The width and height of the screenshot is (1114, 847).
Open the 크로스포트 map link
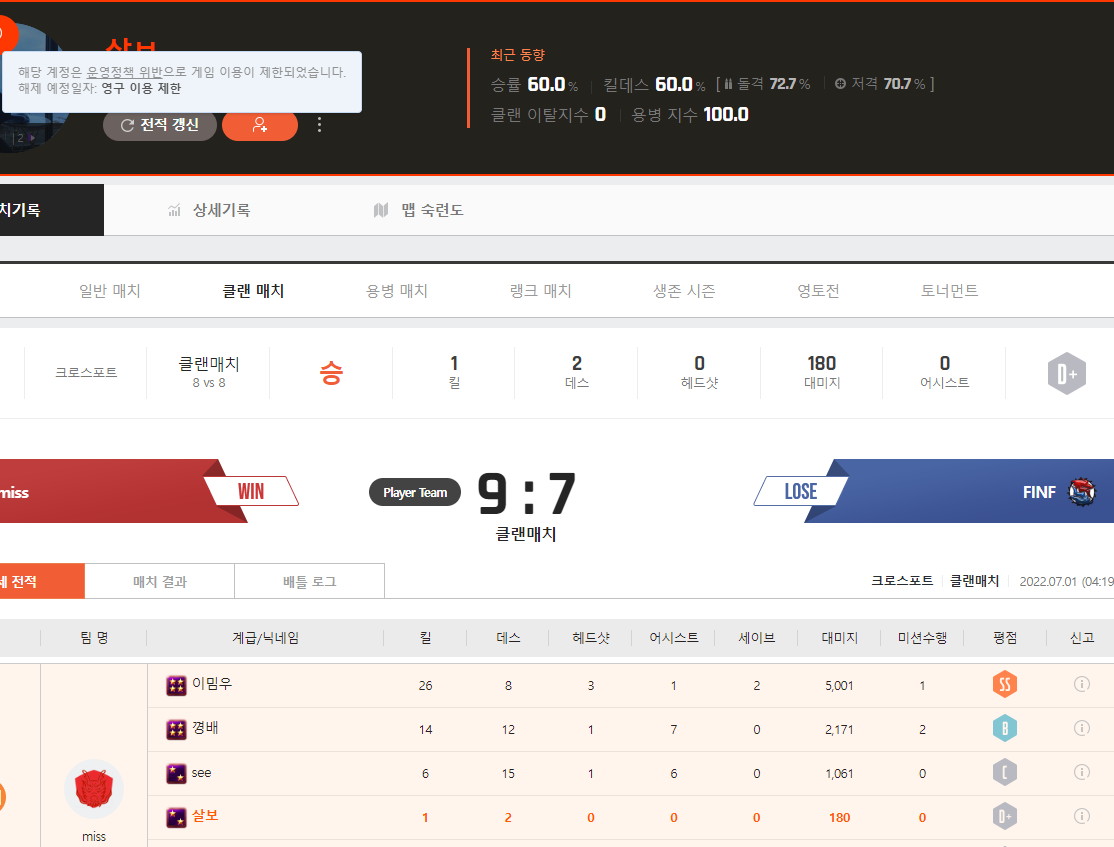click(x=86, y=372)
